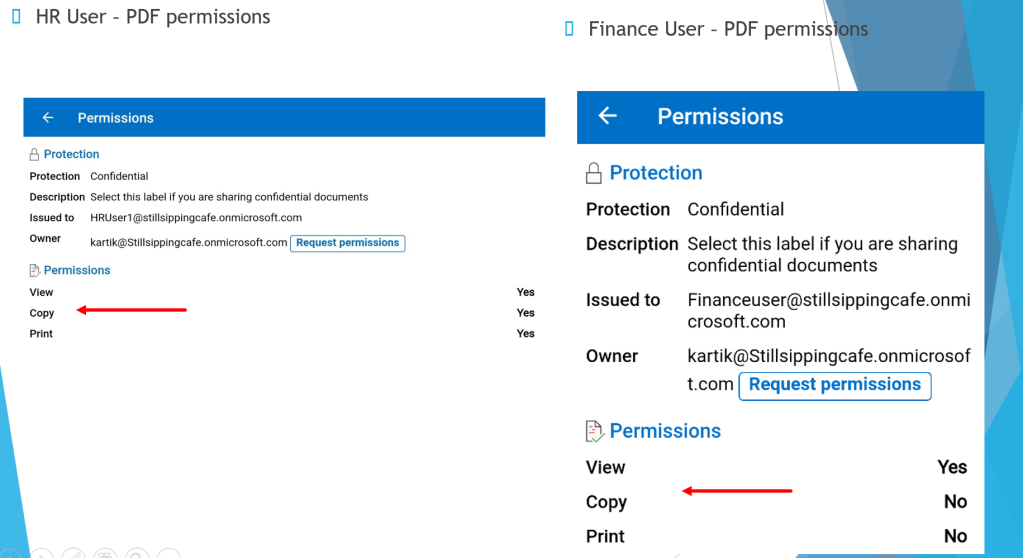Click back arrow in Finance Permissions header
This screenshot has width=1023, height=558.
coord(607,116)
